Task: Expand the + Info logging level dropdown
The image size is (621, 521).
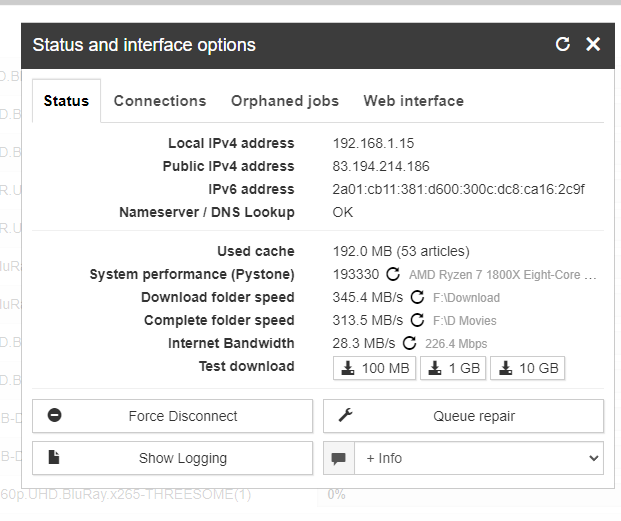Action: (x=479, y=458)
